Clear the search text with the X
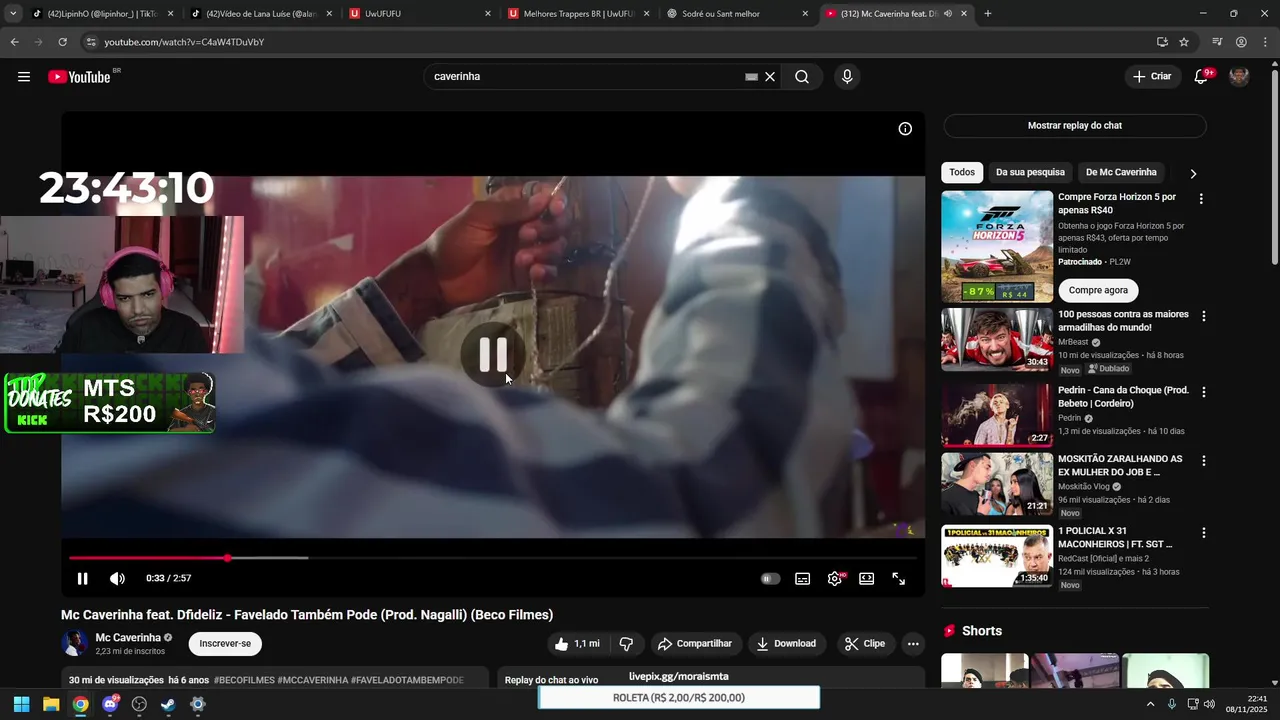Viewport: 1280px width, 720px height. (770, 77)
